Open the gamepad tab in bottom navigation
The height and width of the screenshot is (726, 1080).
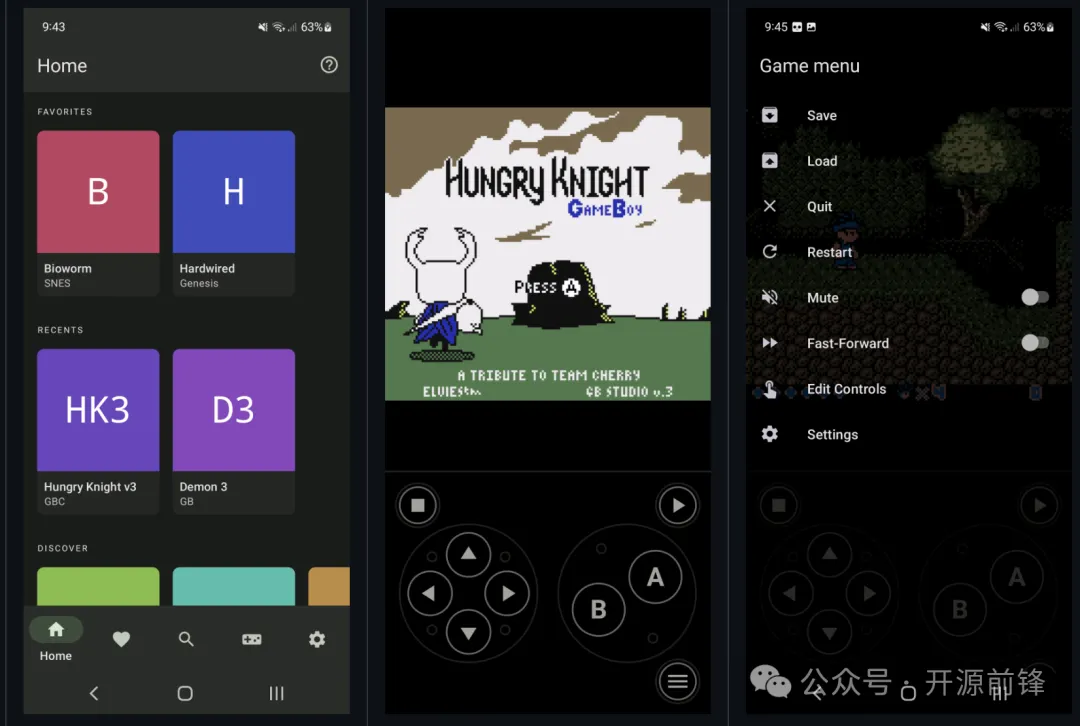(252, 639)
